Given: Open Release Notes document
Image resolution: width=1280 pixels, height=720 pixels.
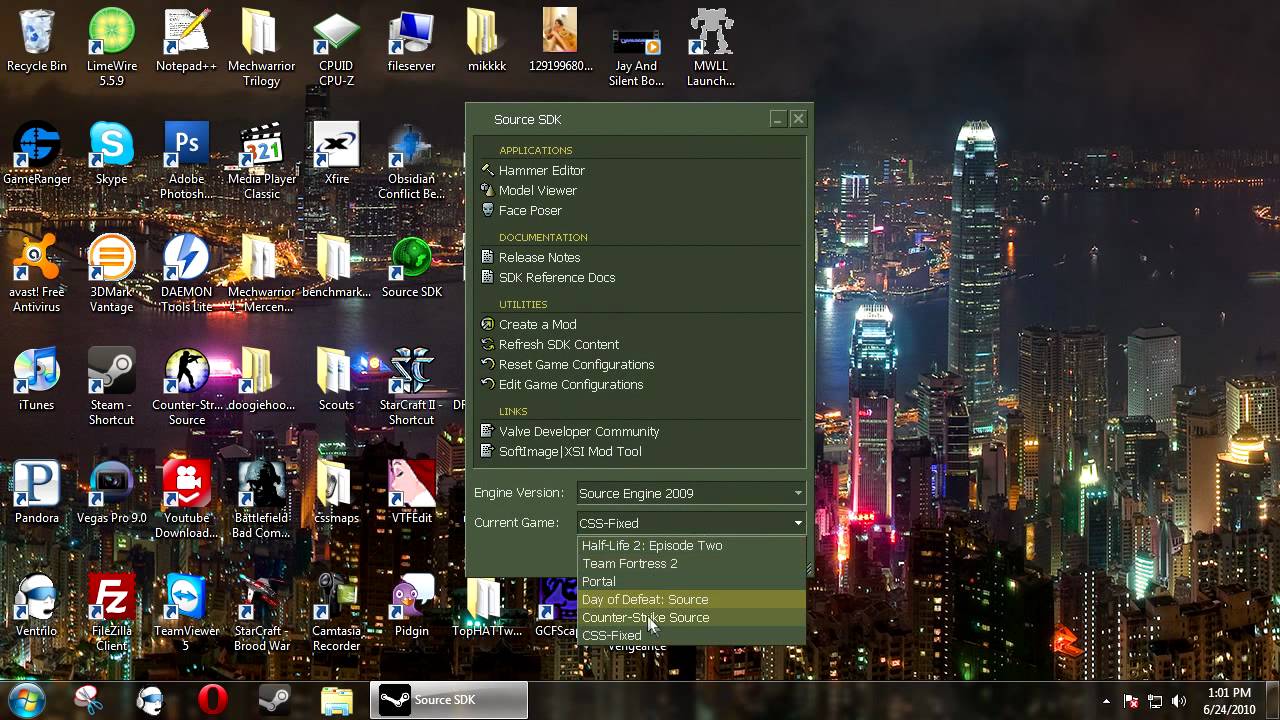Looking at the screenshot, I should pos(538,257).
